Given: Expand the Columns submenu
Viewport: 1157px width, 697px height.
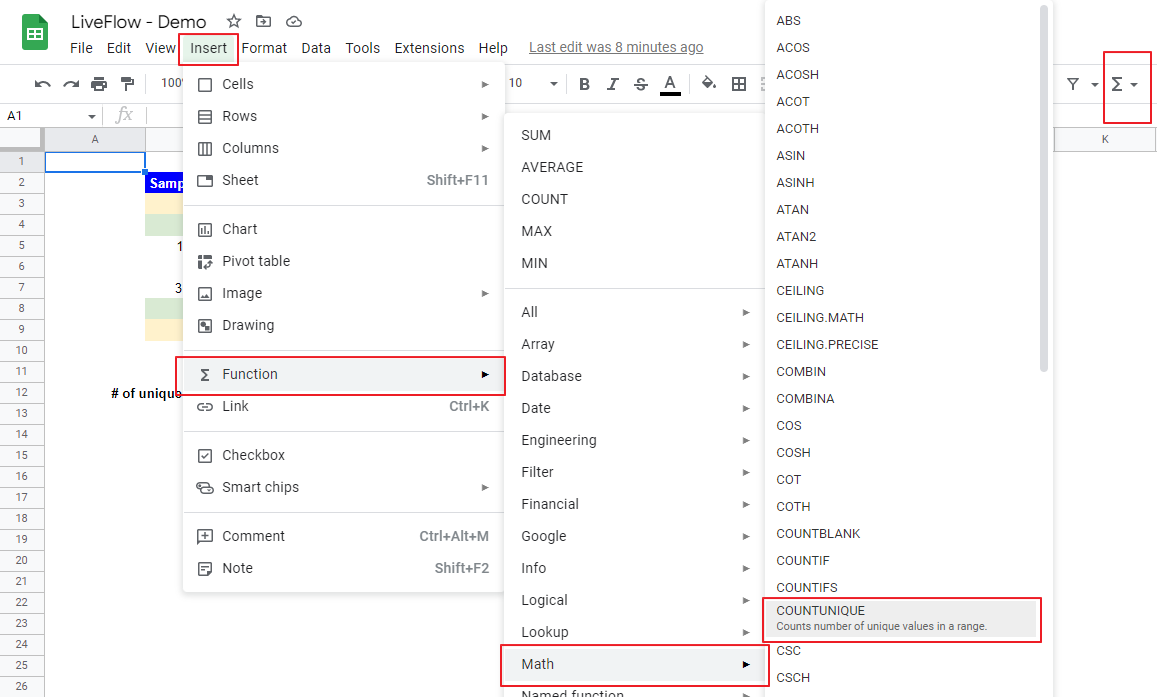Looking at the screenshot, I should pos(344,148).
